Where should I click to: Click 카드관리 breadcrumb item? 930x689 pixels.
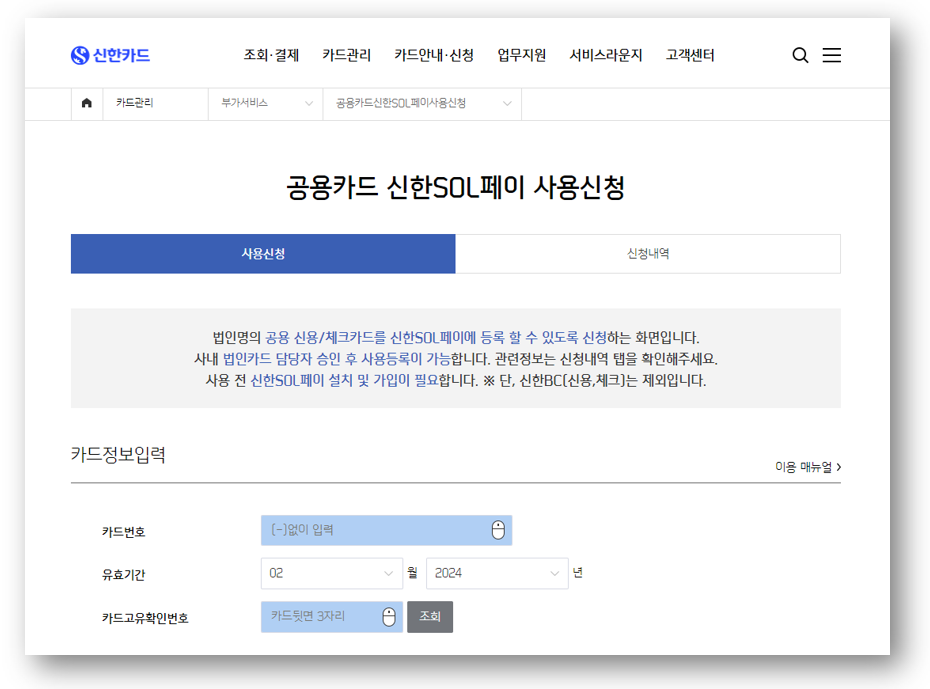pos(135,103)
